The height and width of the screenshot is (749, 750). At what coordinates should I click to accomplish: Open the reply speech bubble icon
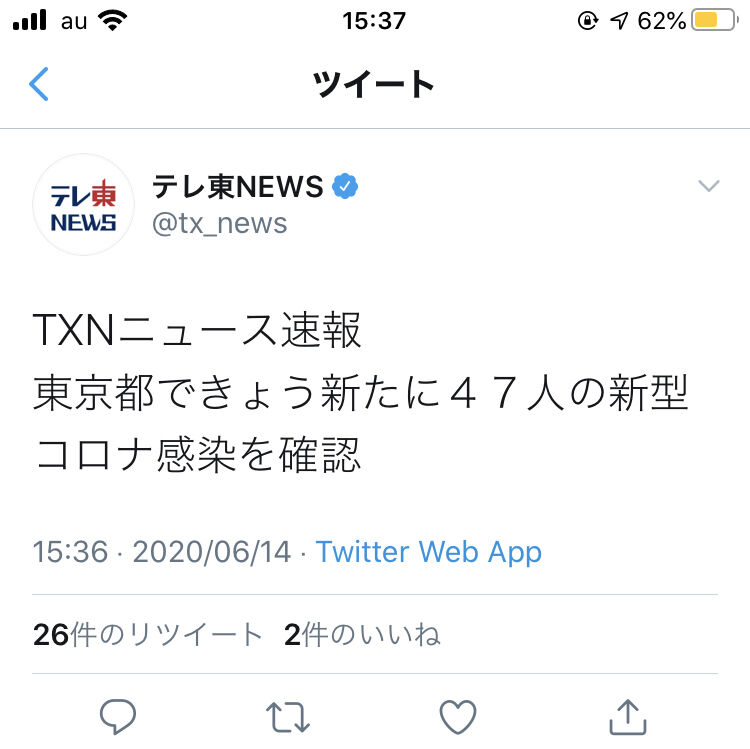(x=118, y=716)
